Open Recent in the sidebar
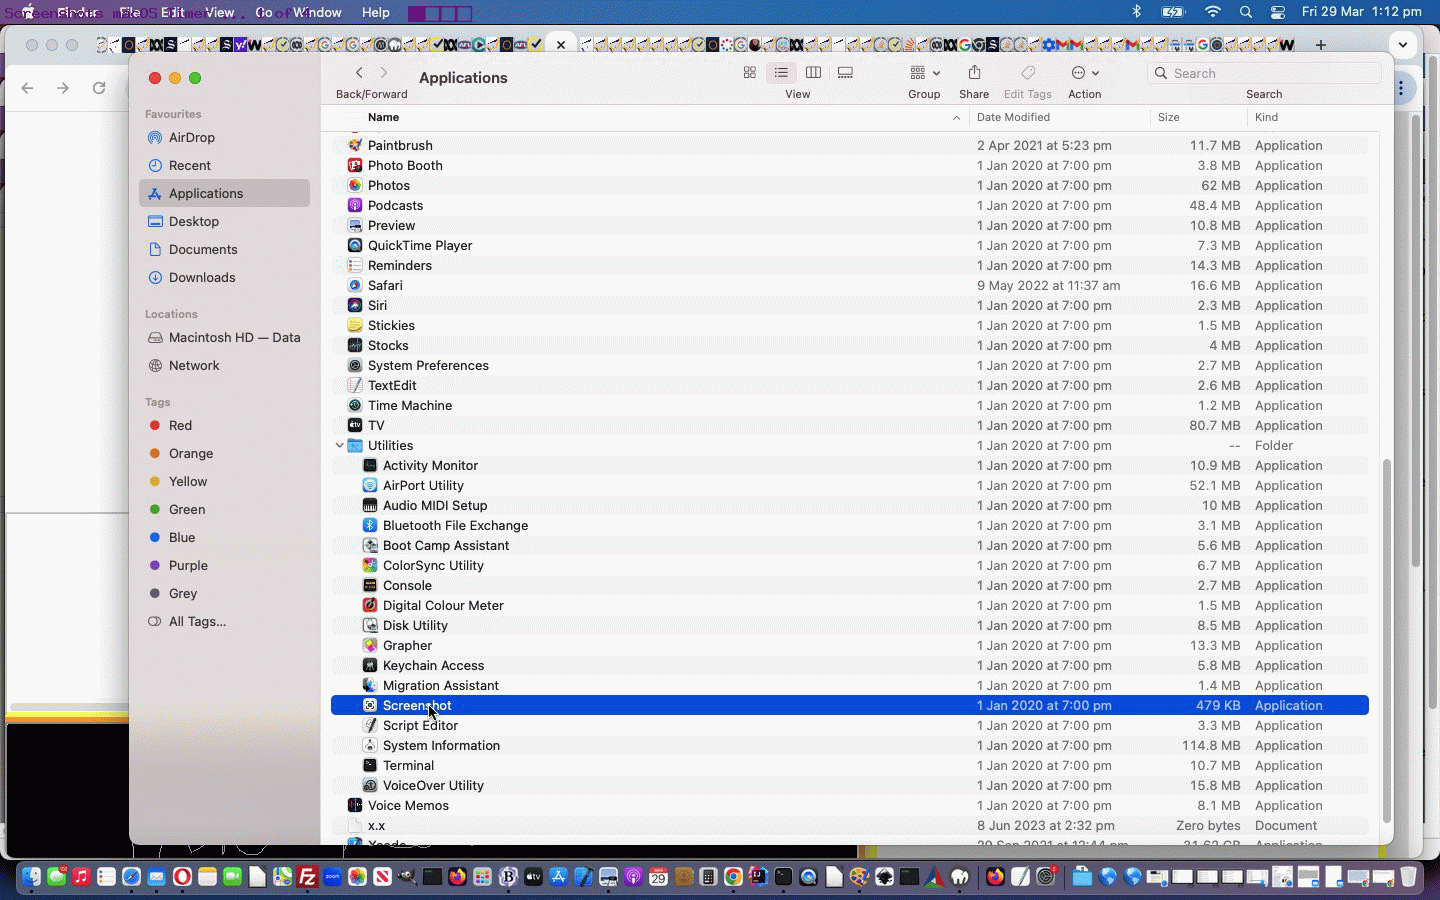Viewport: 1440px width, 900px height. tap(224, 165)
